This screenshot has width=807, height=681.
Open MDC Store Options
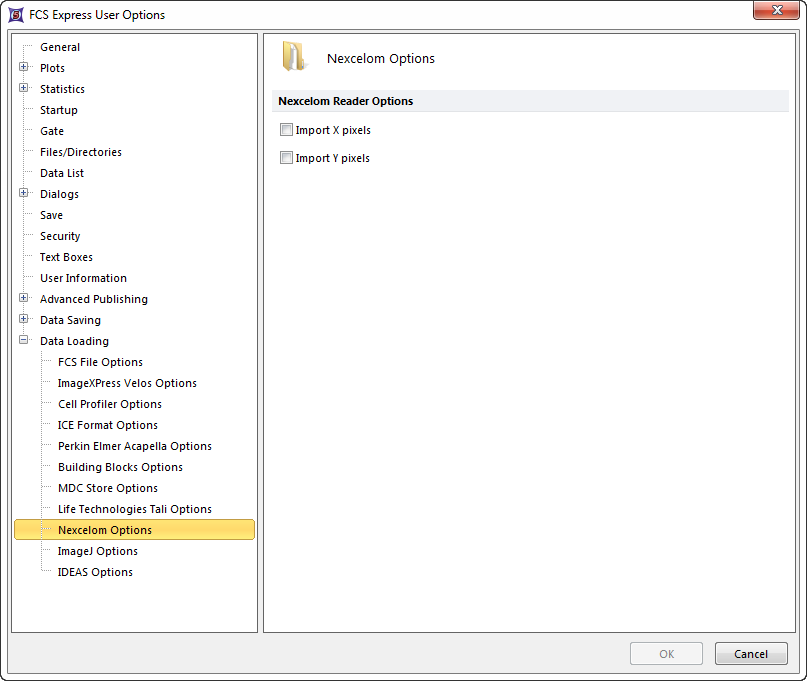point(108,488)
